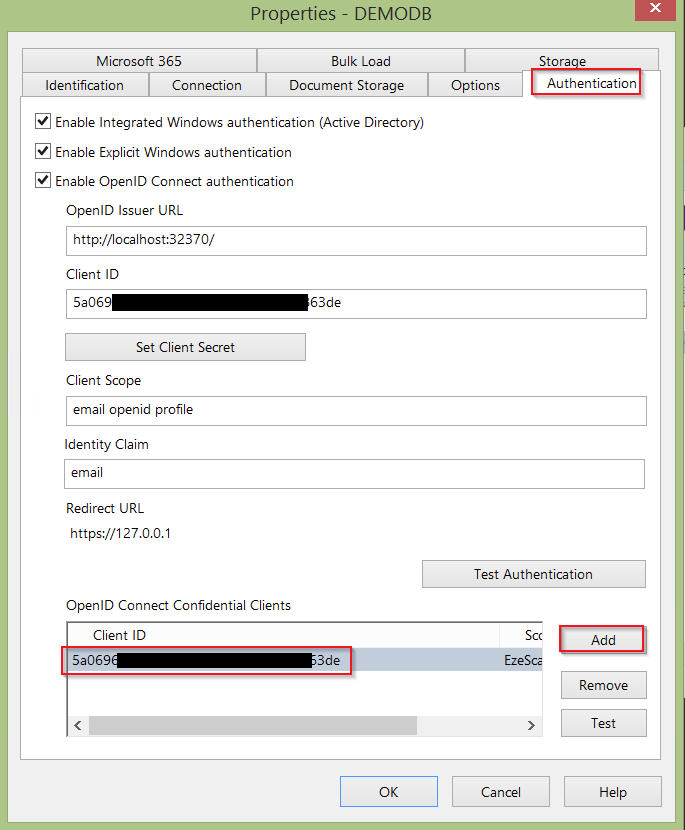Remove the selected confidential client

603,685
